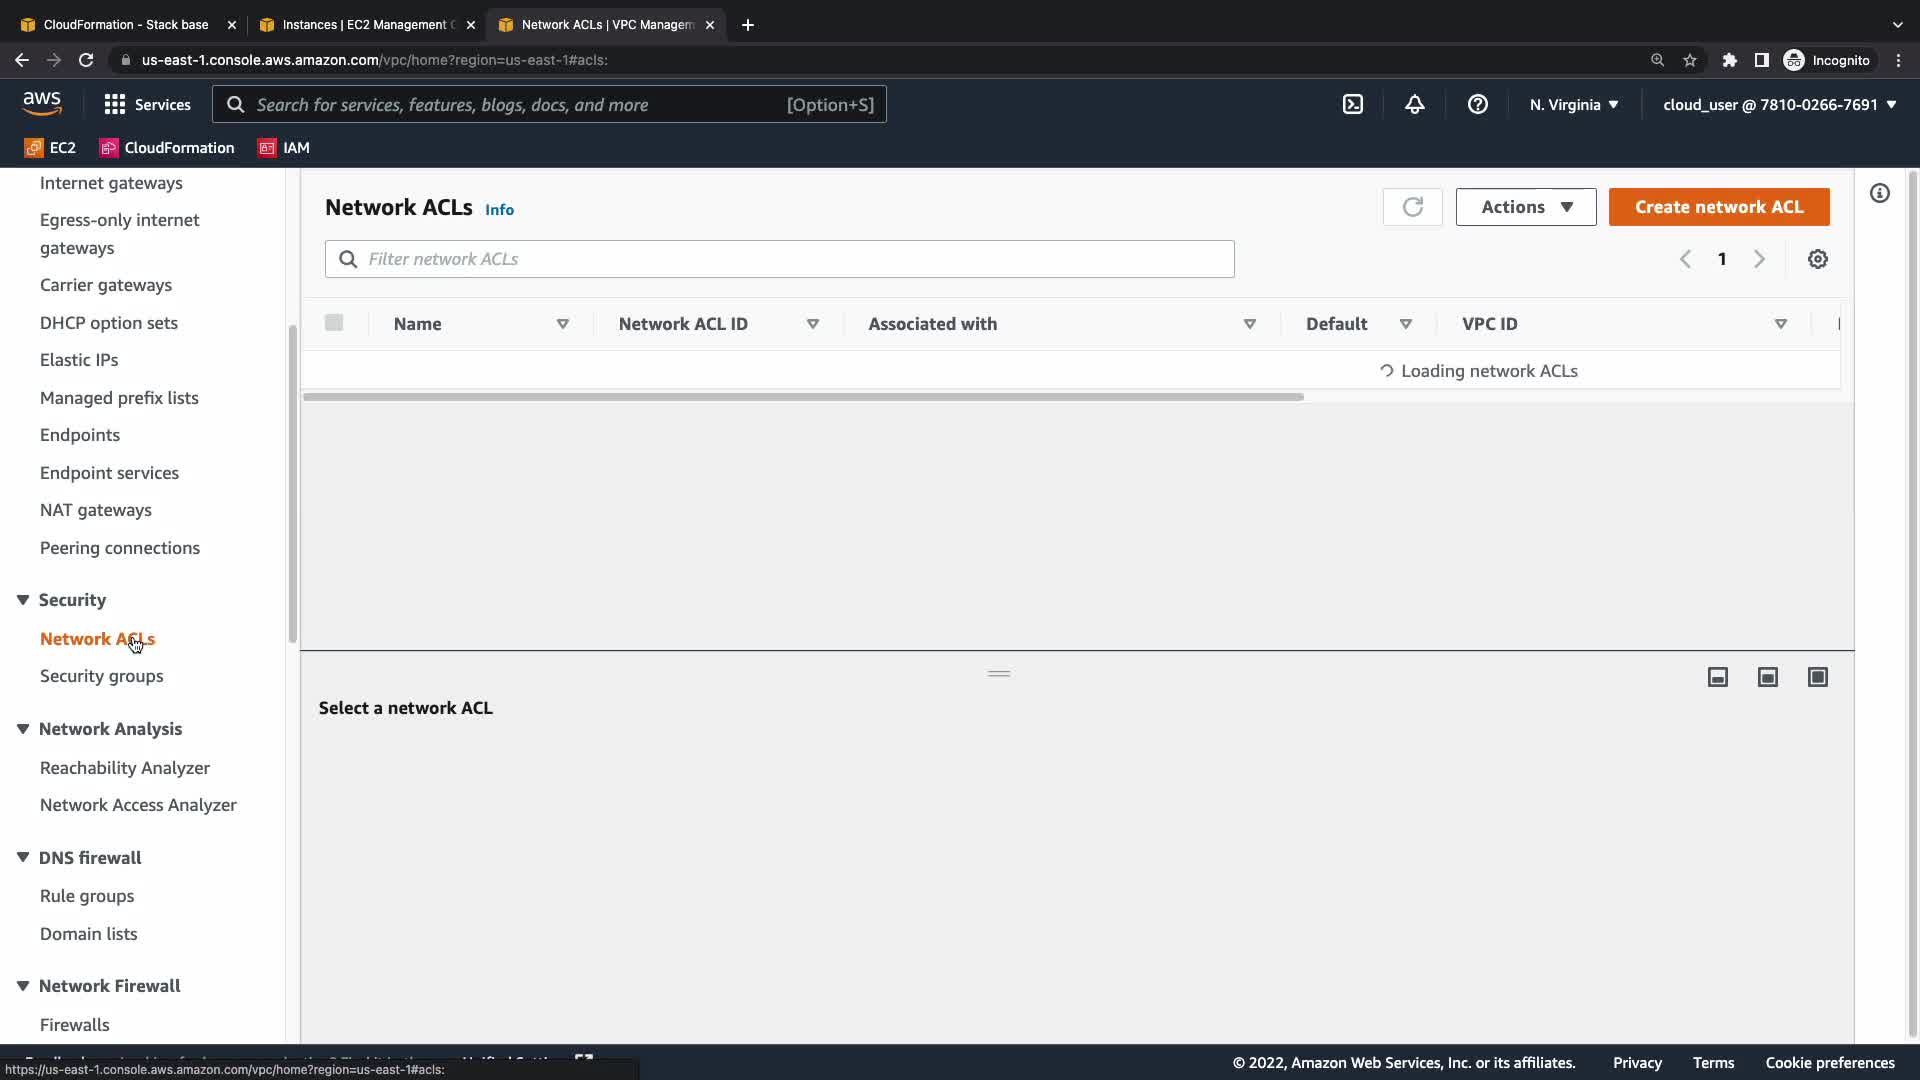Open Security groups in sidebar
1920x1080 pixels.
tap(101, 676)
